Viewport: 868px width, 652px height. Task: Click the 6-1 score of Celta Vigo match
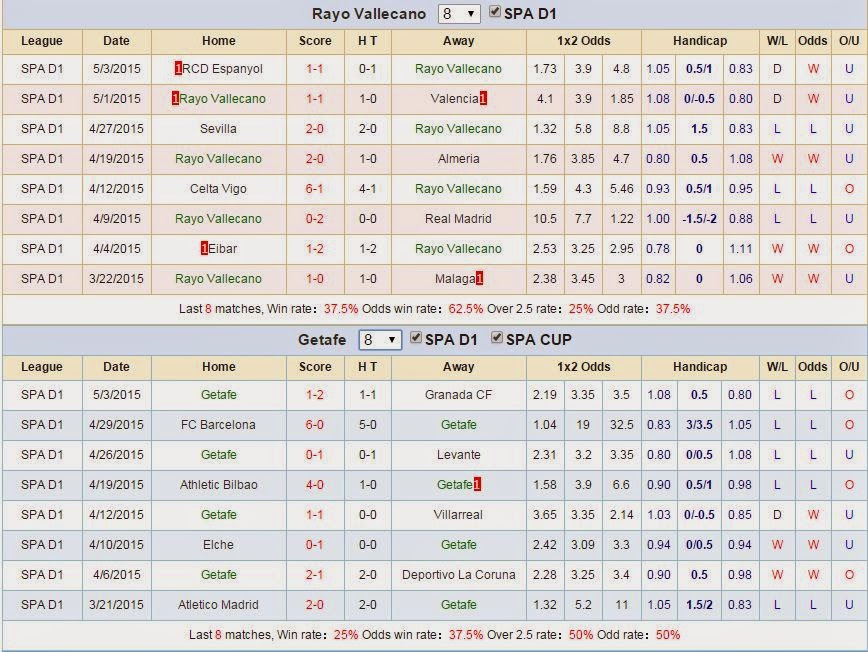click(314, 189)
